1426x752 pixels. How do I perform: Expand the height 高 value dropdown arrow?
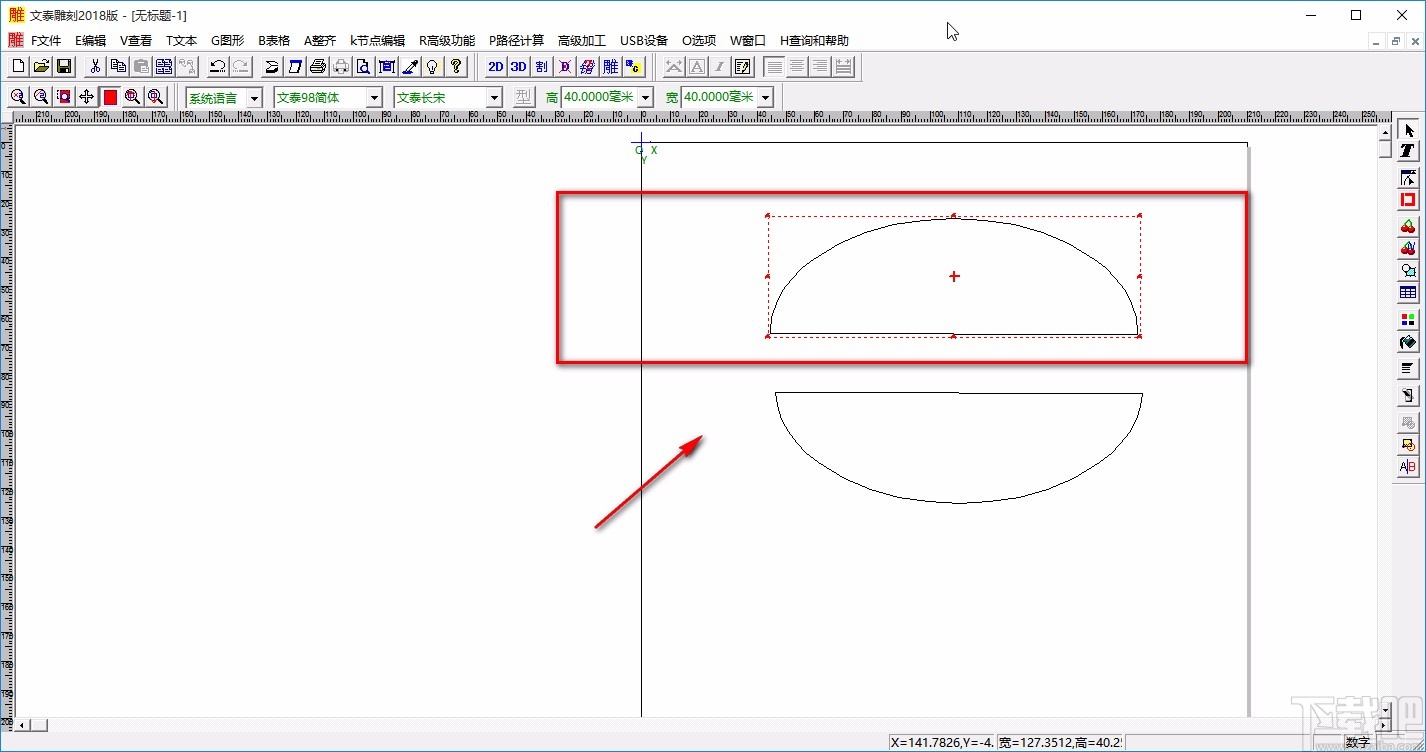pyautogui.click(x=645, y=97)
